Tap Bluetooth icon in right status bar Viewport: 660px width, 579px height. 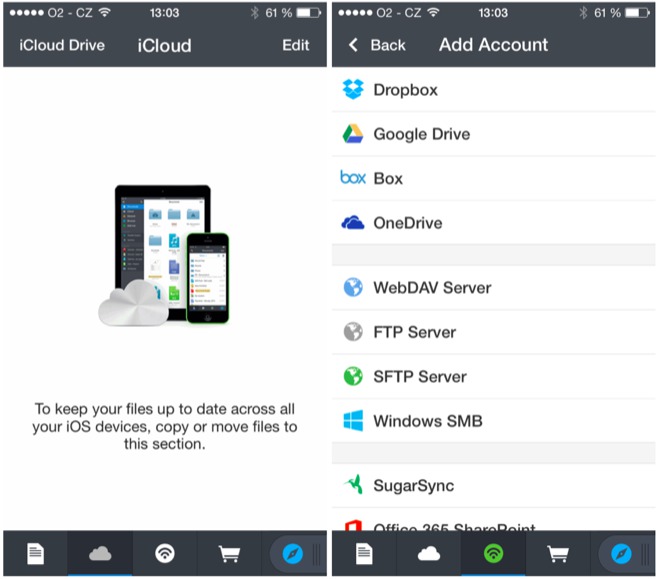tap(583, 13)
